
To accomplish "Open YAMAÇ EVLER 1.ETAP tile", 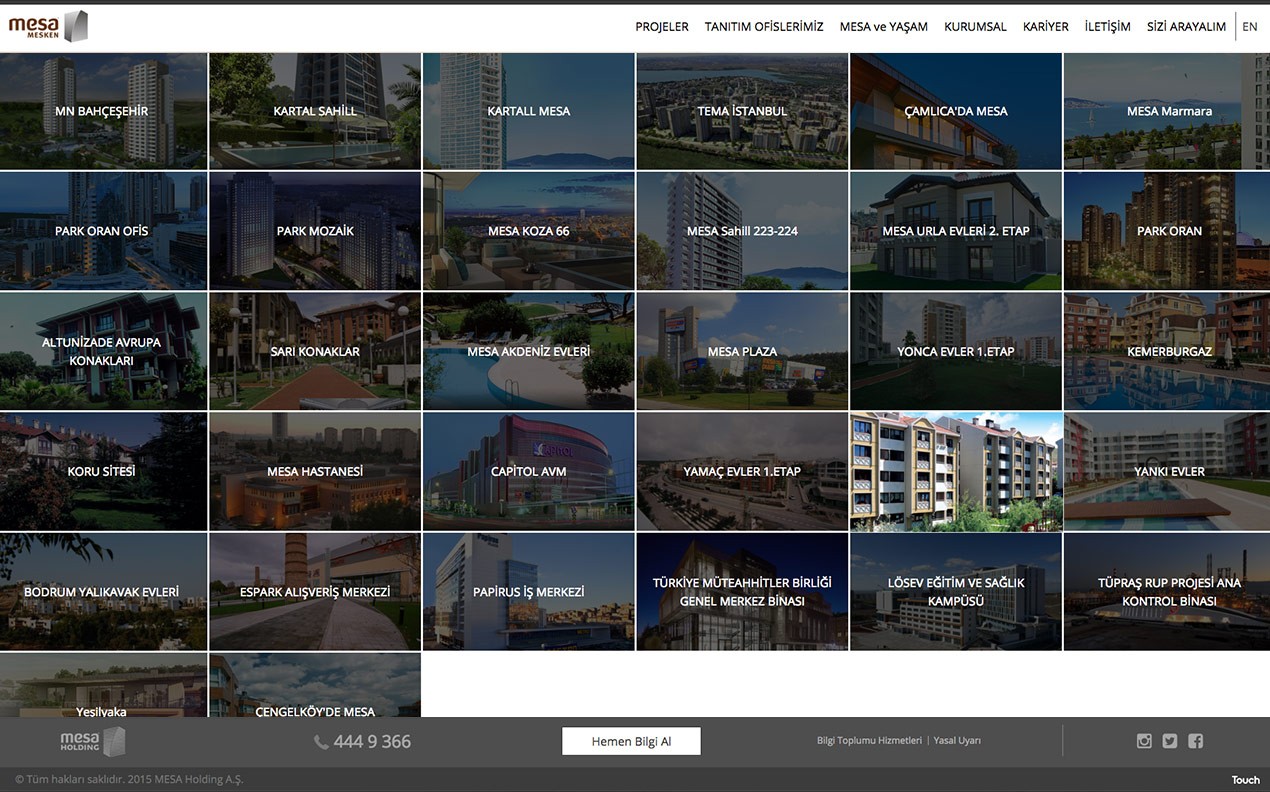I will (742, 471).
